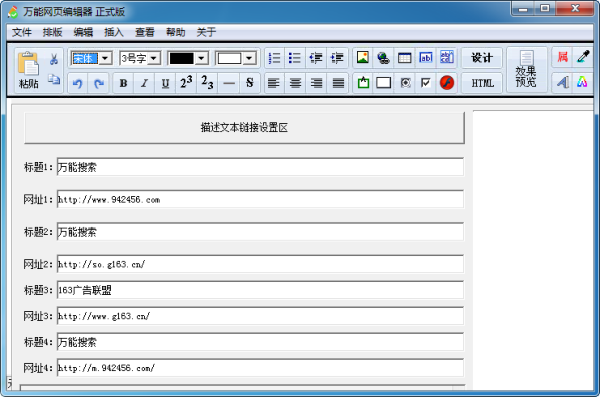The image size is (600, 397).
Task: Toggle italic formatting (I)
Action: click(144, 83)
